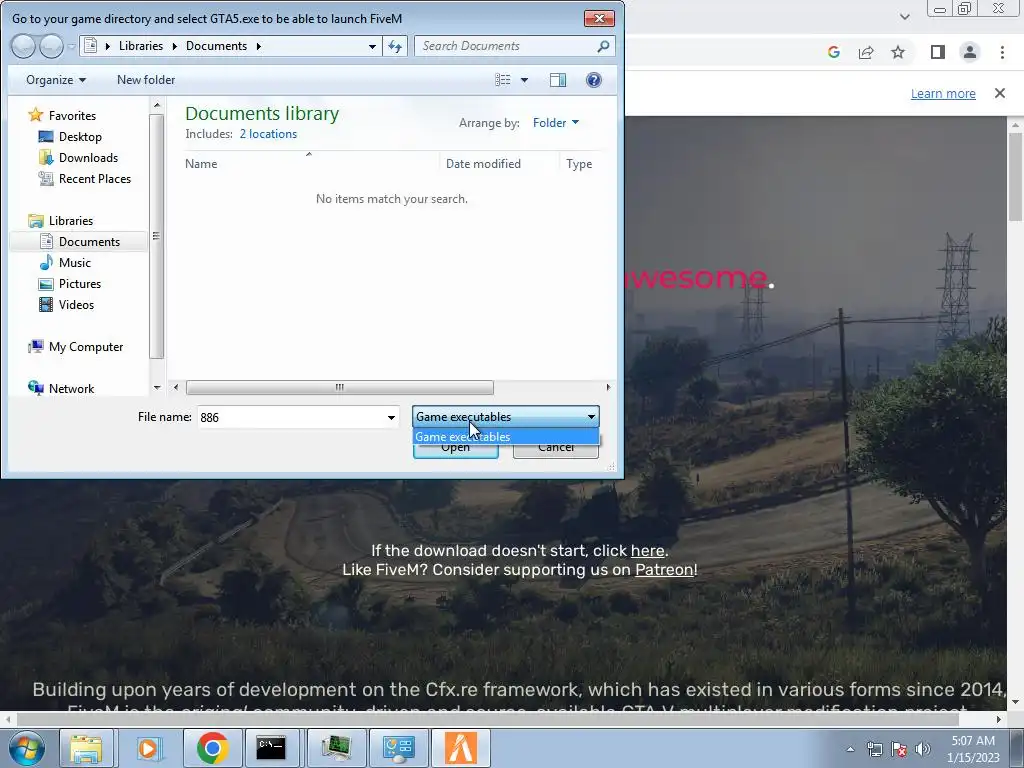Click the sidebar scroll down arrow
The width and height of the screenshot is (1024, 768).
(157, 388)
